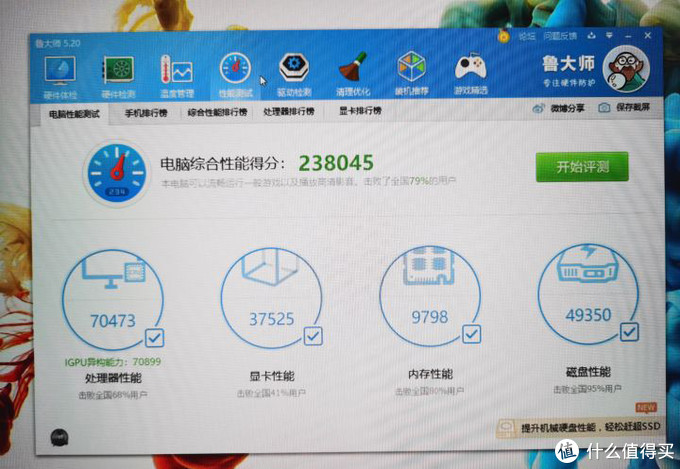The image size is (680, 469).
Task: Toggle the 显卡性能 test checkbox
Action: (313, 336)
